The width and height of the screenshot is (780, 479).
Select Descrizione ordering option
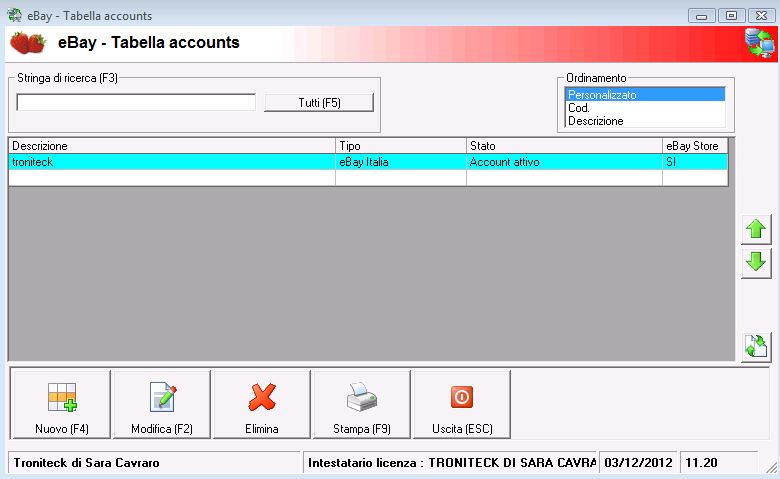coord(645,121)
